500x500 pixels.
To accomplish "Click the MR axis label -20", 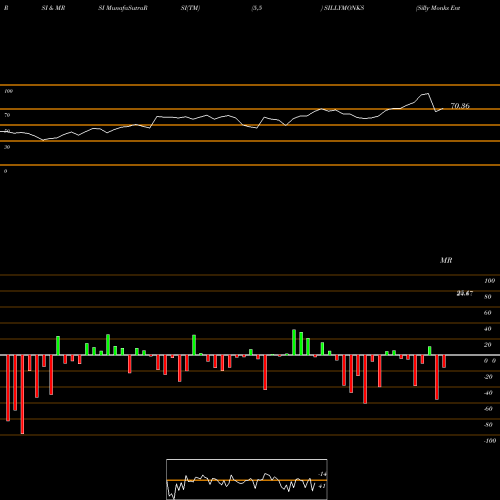I will tap(488, 377).
